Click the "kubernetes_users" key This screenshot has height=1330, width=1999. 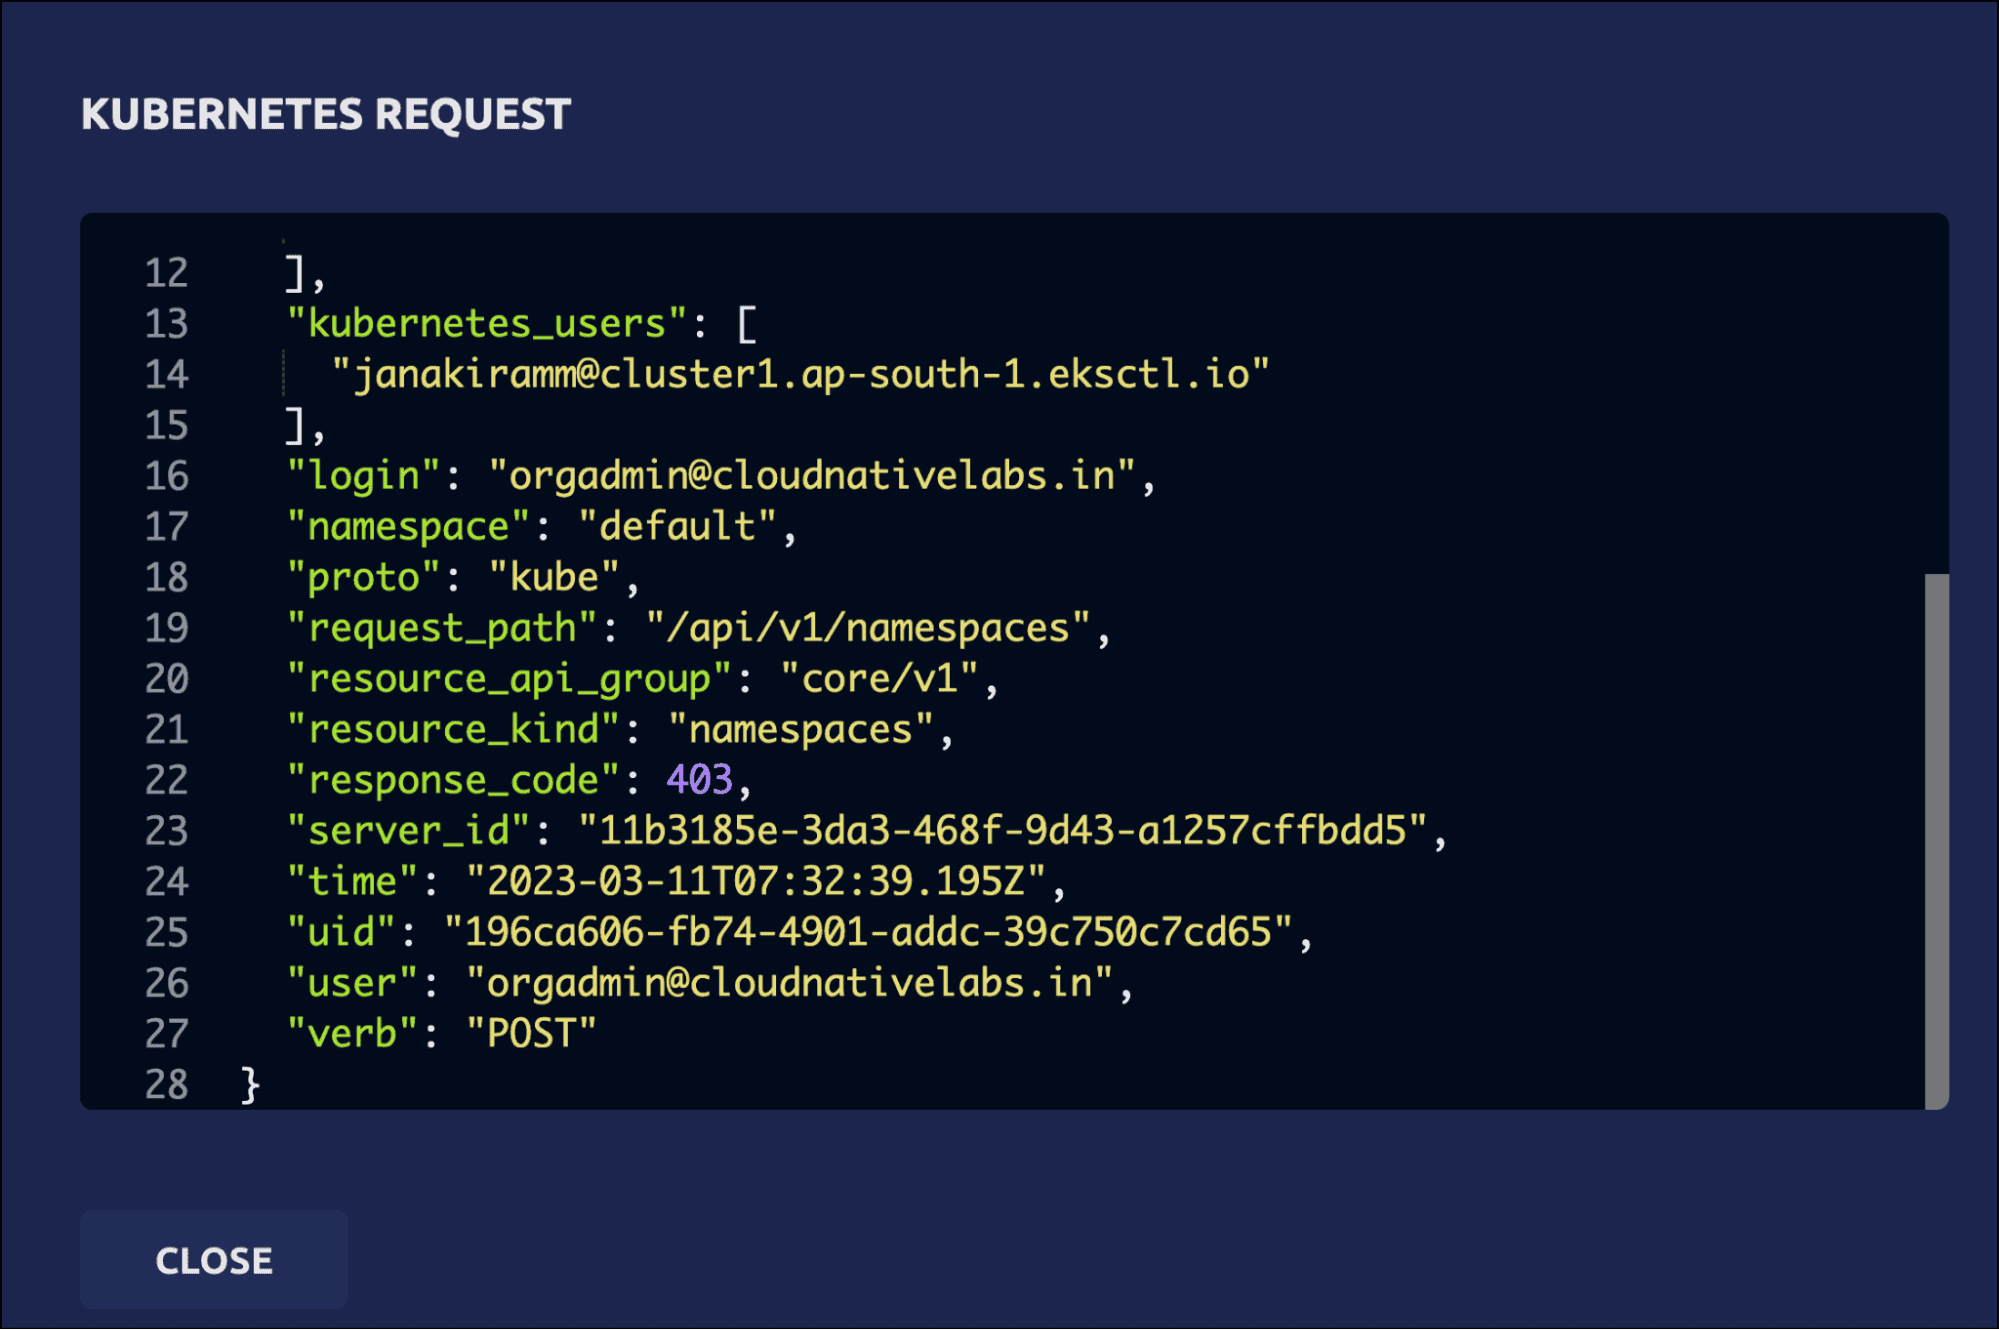pyautogui.click(x=486, y=324)
